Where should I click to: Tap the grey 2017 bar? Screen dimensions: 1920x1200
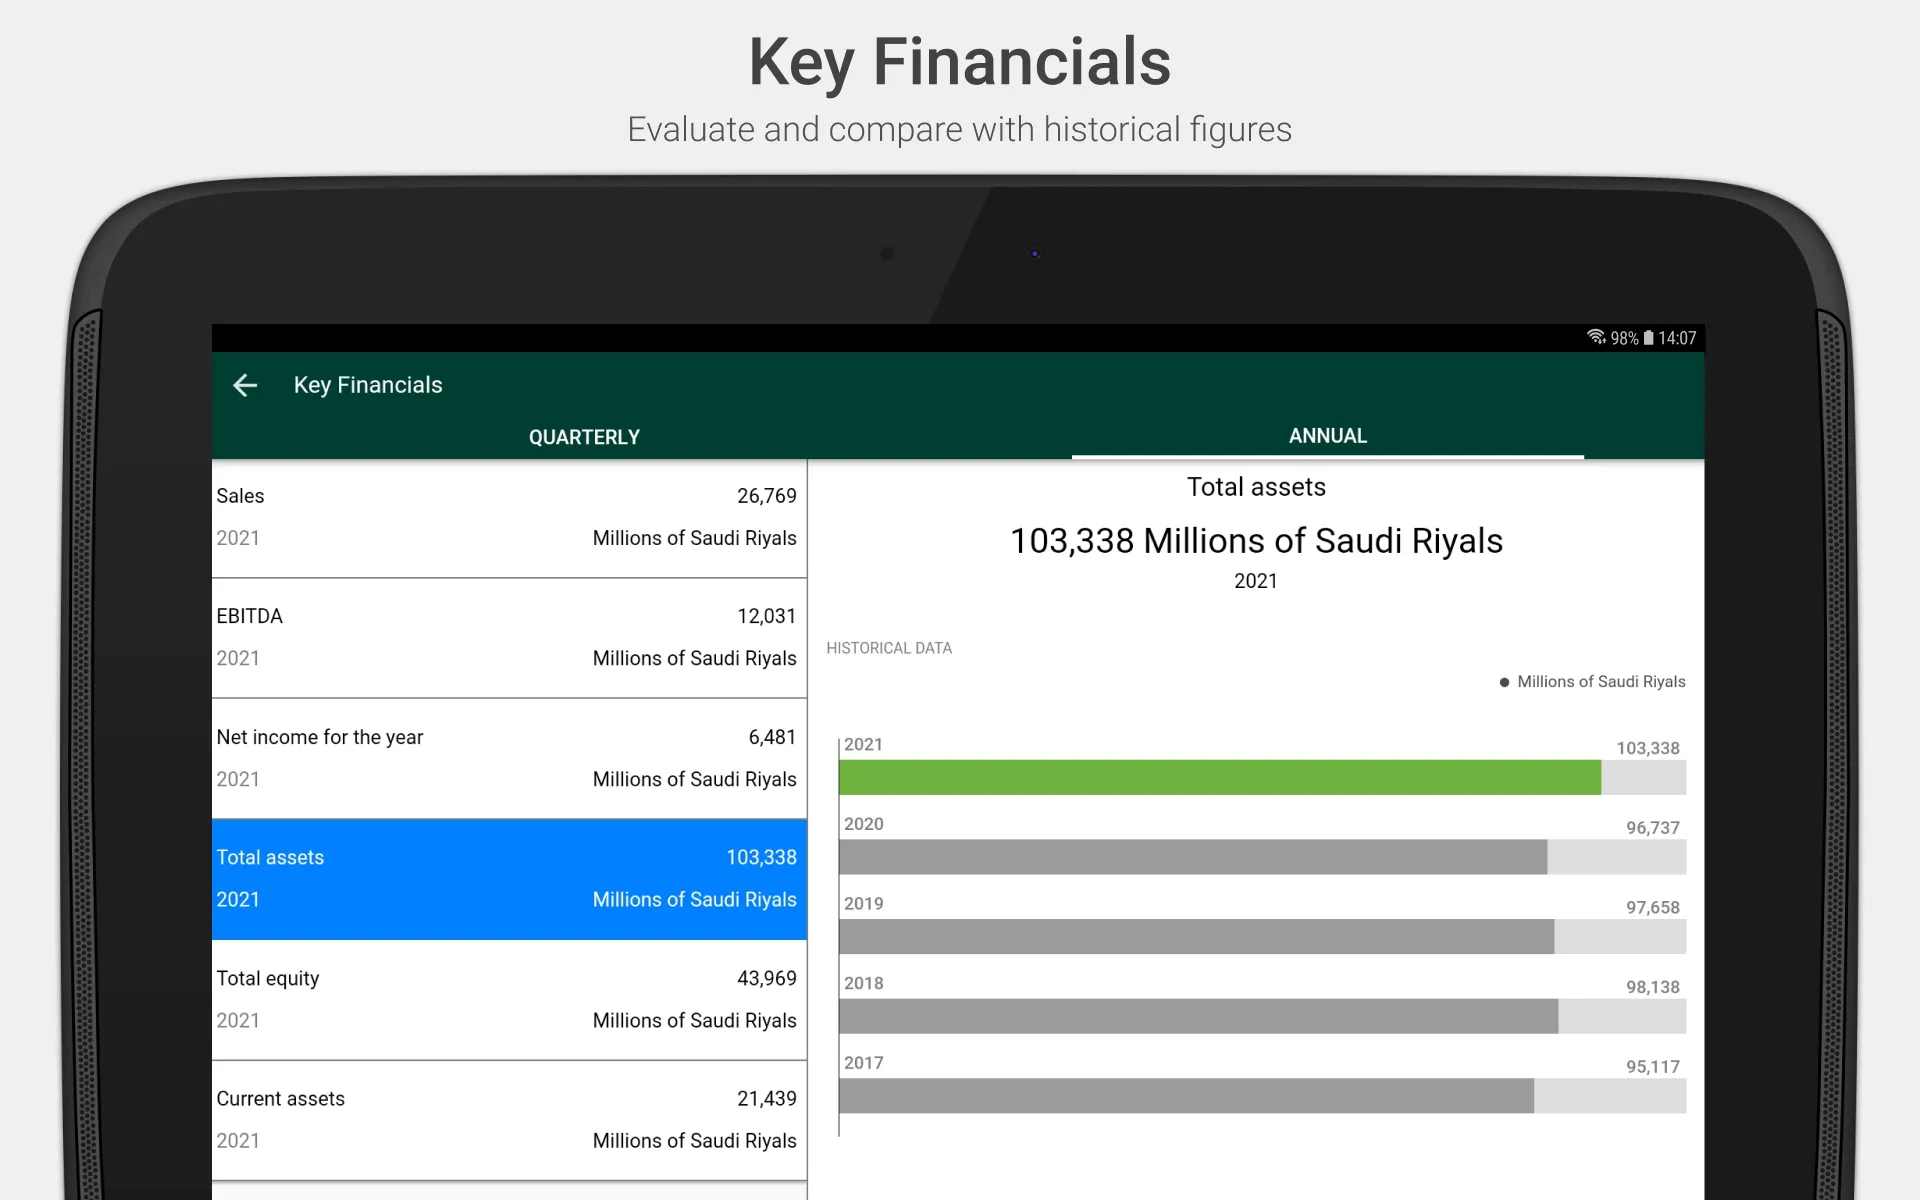(x=1187, y=1096)
